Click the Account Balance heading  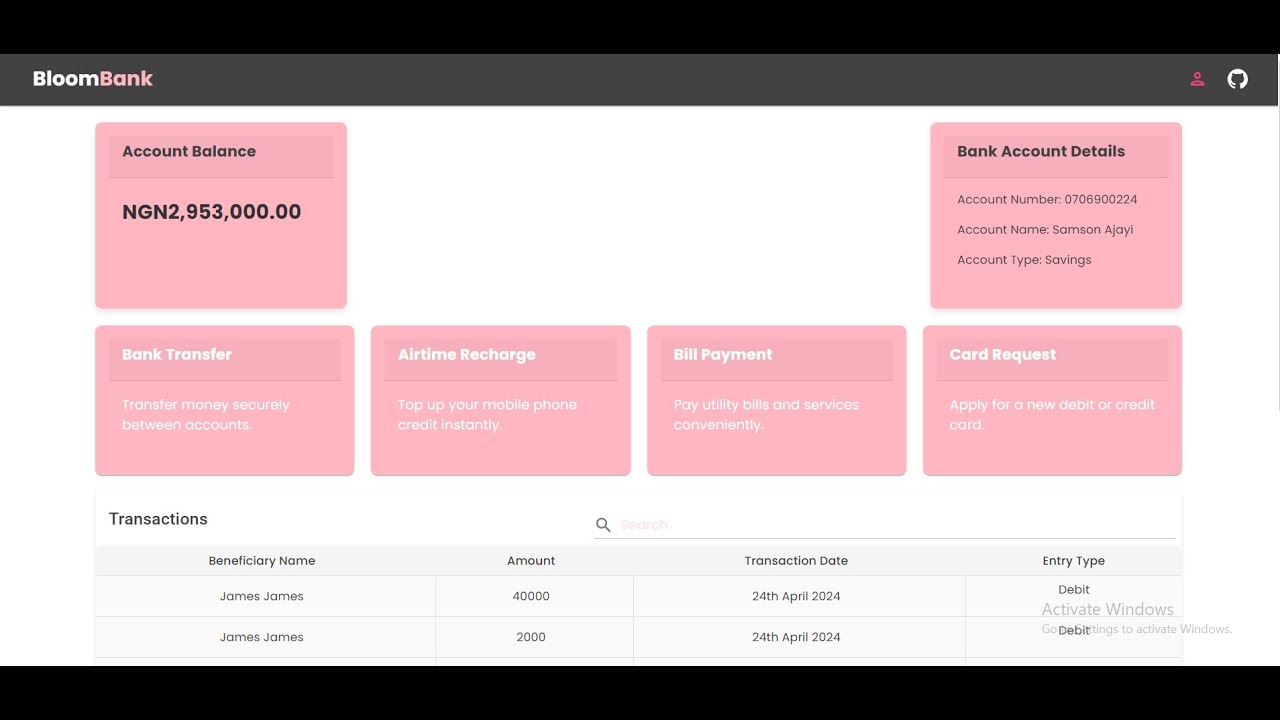coord(189,152)
